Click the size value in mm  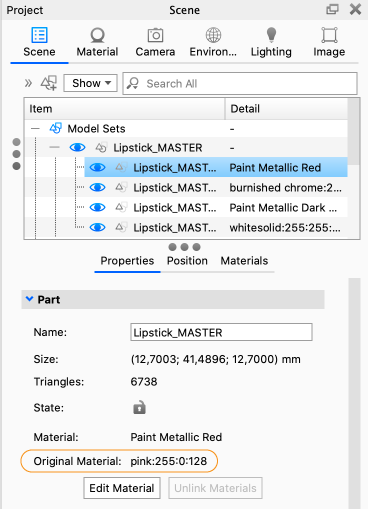(x=216, y=359)
